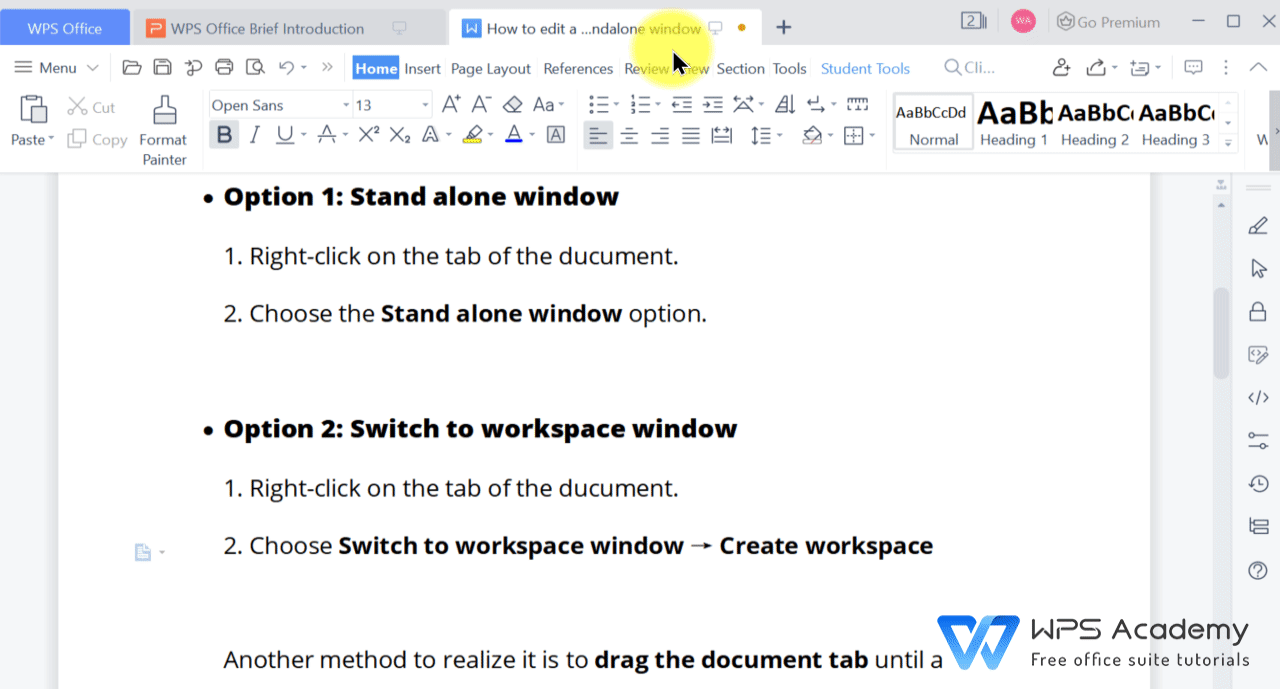Viewport: 1280px width, 689px height.
Task: Click the Go Premium button
Action: coord(1110,21)
